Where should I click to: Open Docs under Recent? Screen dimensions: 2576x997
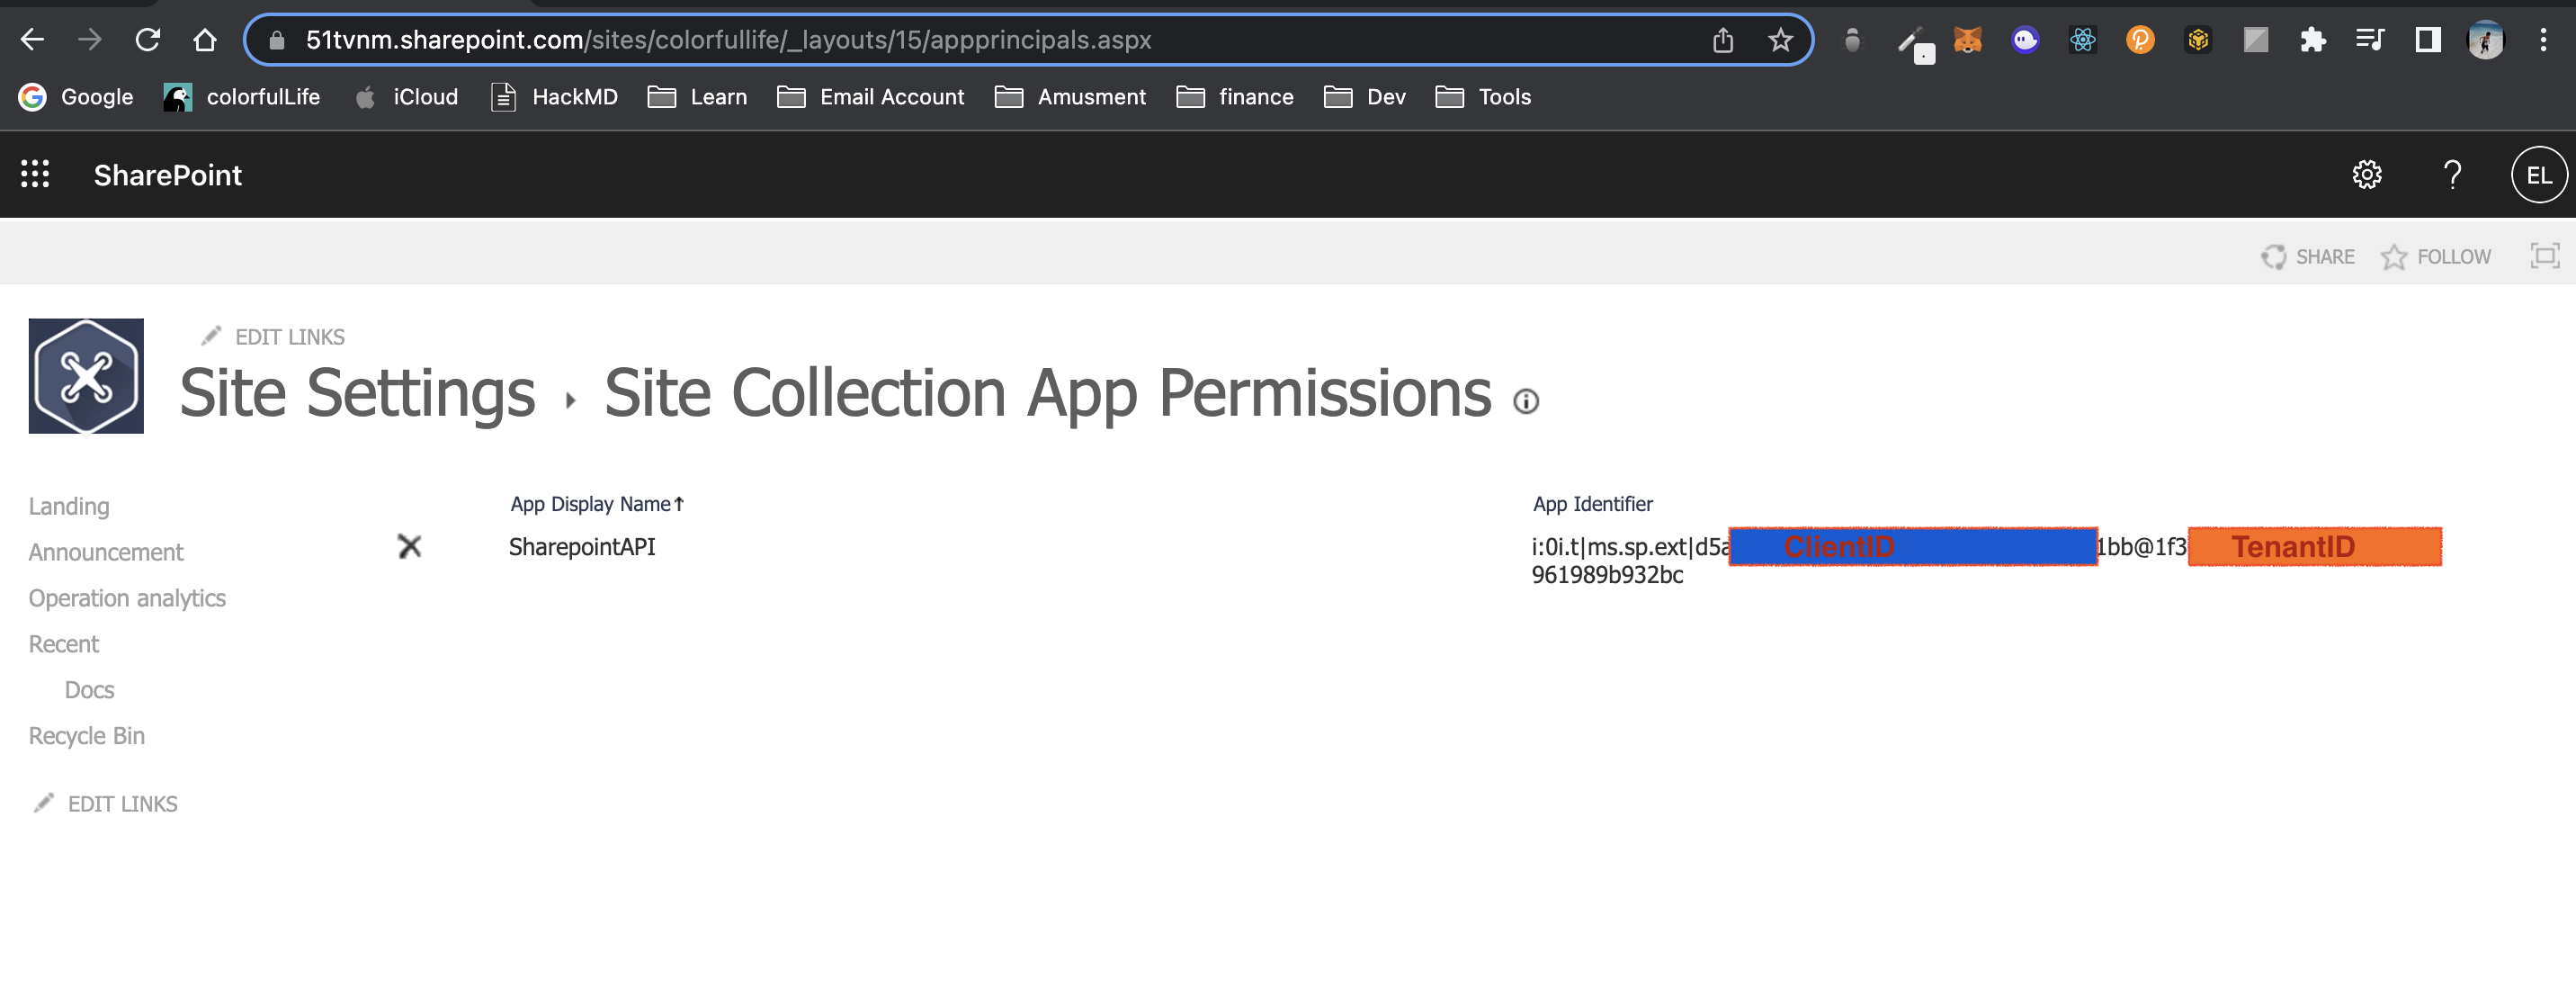[x=89, y=690]
